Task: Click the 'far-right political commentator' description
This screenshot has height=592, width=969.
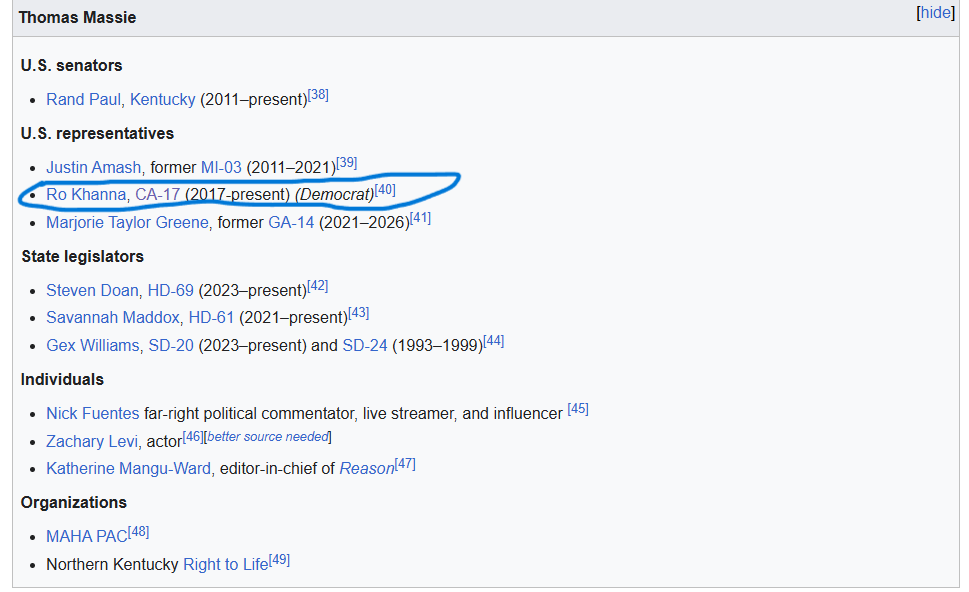Action: coord(249,413)
